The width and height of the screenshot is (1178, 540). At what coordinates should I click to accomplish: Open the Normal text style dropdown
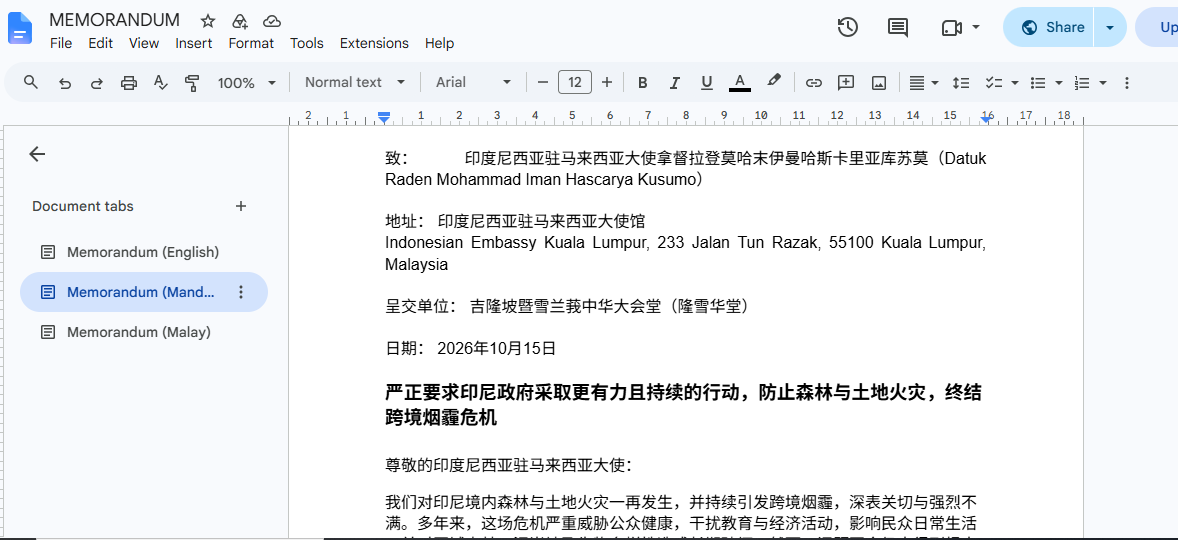coord(355,83)
